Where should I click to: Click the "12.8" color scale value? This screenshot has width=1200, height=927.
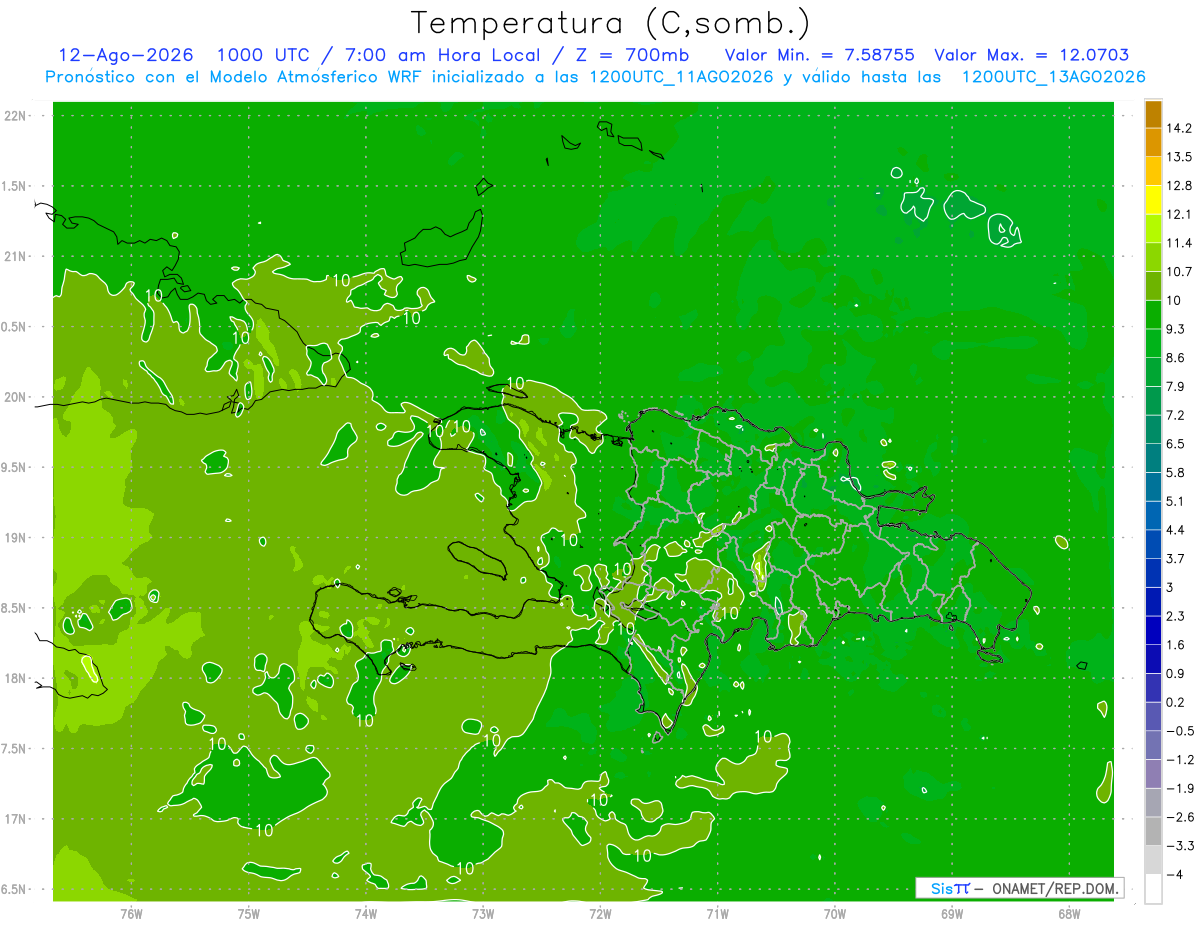tap(1179, 186)
